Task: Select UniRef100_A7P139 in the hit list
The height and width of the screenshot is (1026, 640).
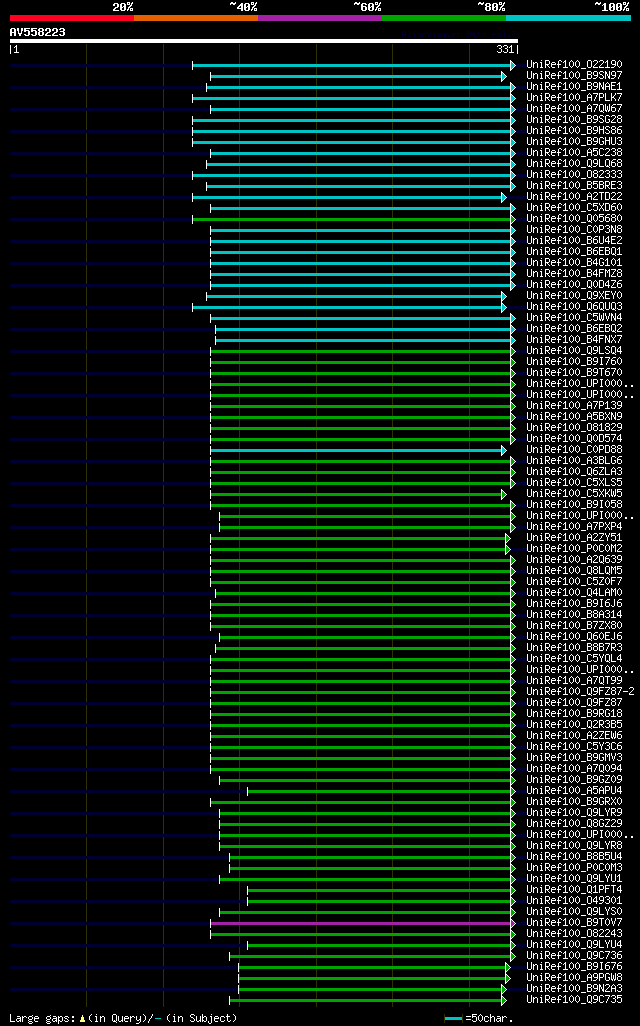Action: click(574, 406)
